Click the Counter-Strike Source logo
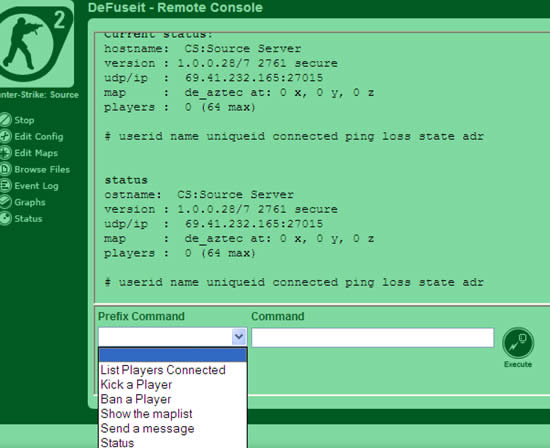Screen dimensions: 550x448 pos(36,44)
